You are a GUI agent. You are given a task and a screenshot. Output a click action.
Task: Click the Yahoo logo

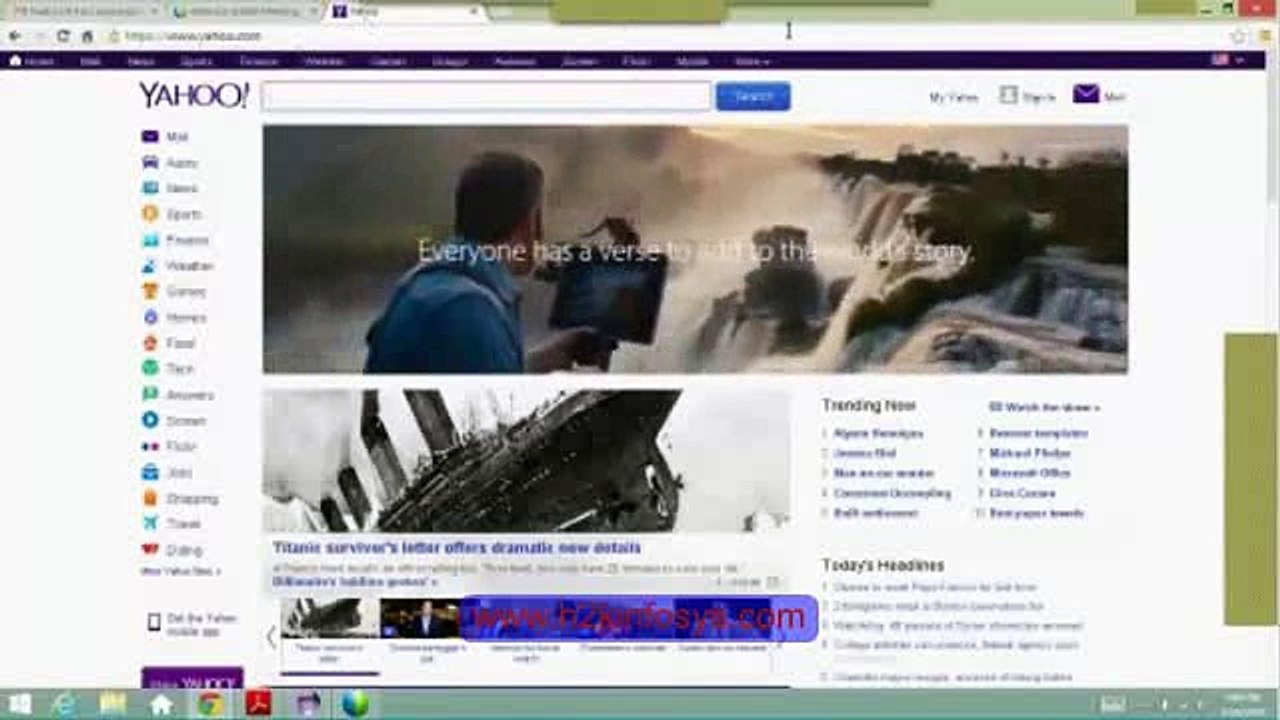coord(193,95)
